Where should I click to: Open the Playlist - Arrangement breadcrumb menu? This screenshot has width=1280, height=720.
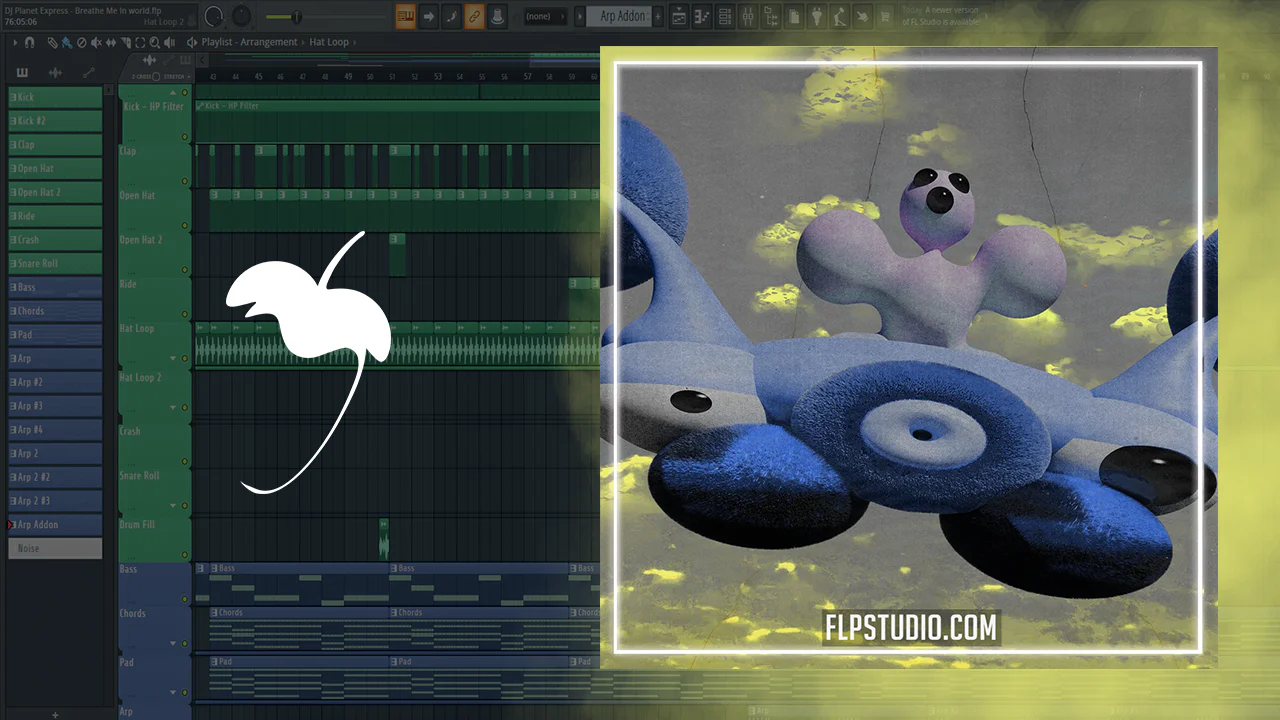coord(250,42)
